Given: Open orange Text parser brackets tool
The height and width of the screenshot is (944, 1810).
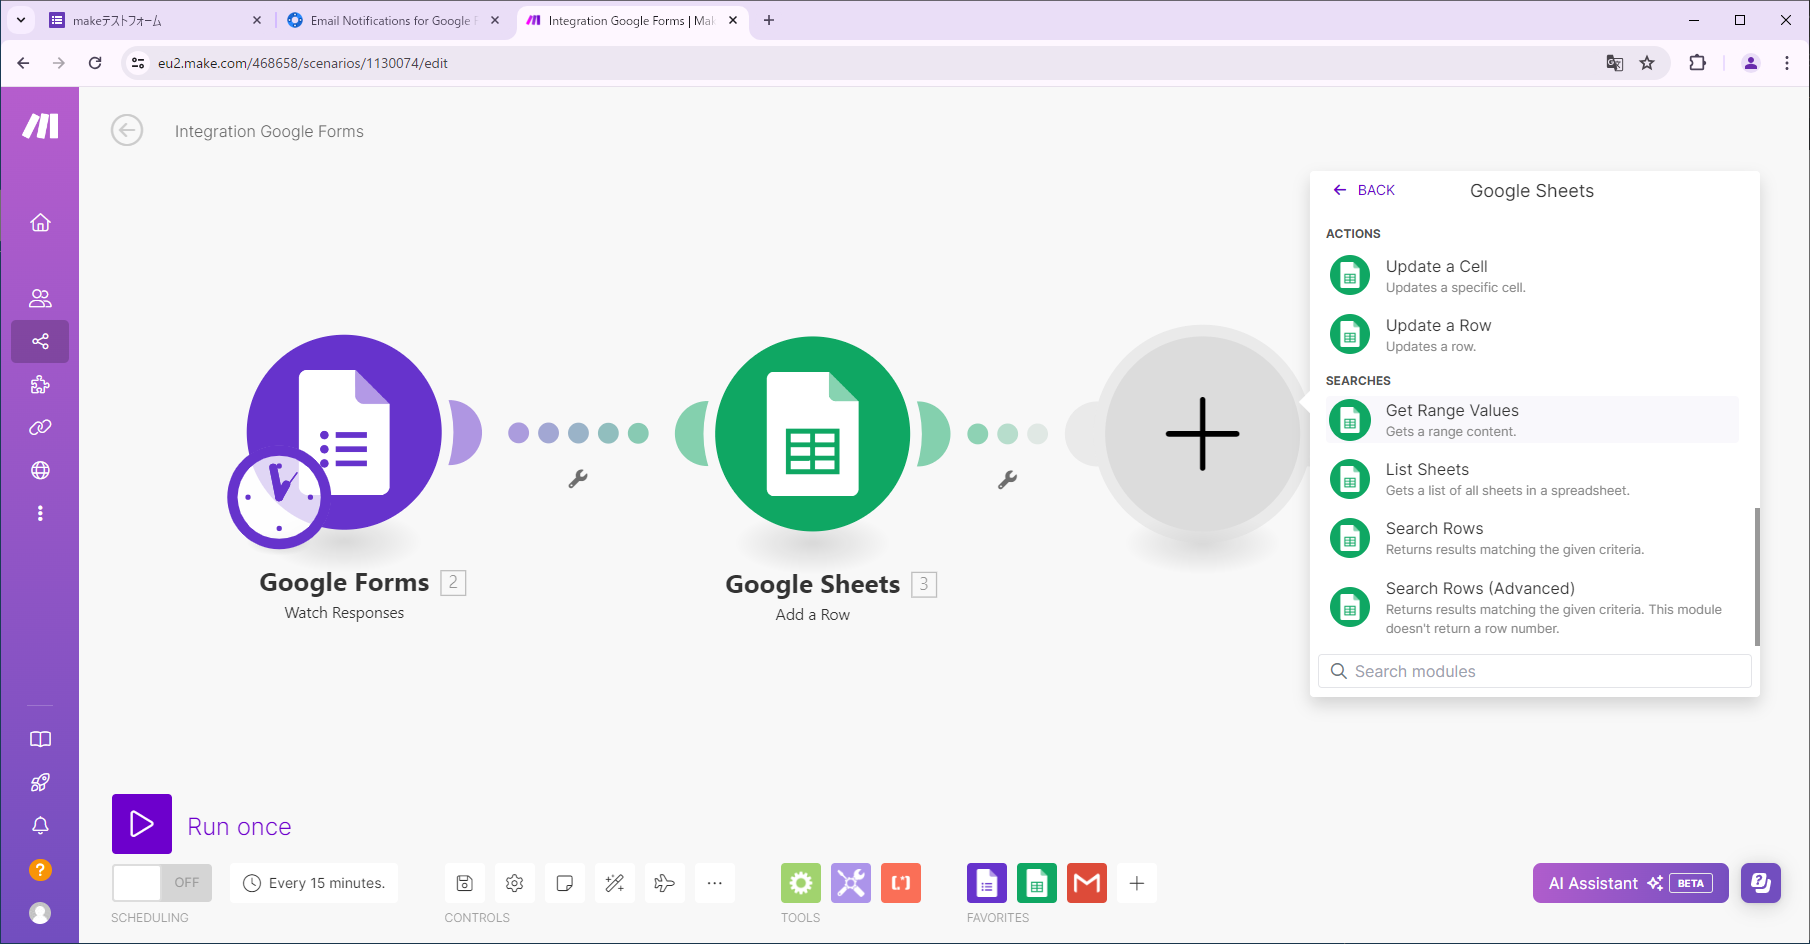Looking at the screenshot, I should [901, 883].
